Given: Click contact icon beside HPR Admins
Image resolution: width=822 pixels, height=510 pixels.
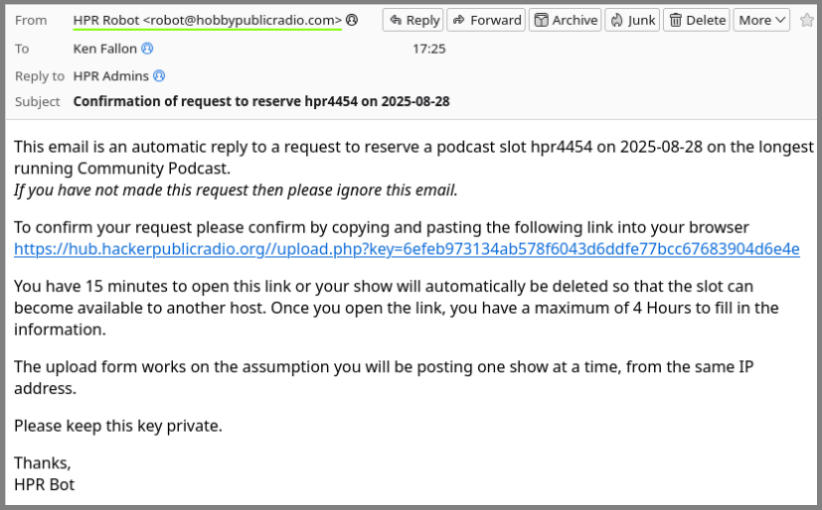Looking at the screenshot, I should tap(159, 76).
